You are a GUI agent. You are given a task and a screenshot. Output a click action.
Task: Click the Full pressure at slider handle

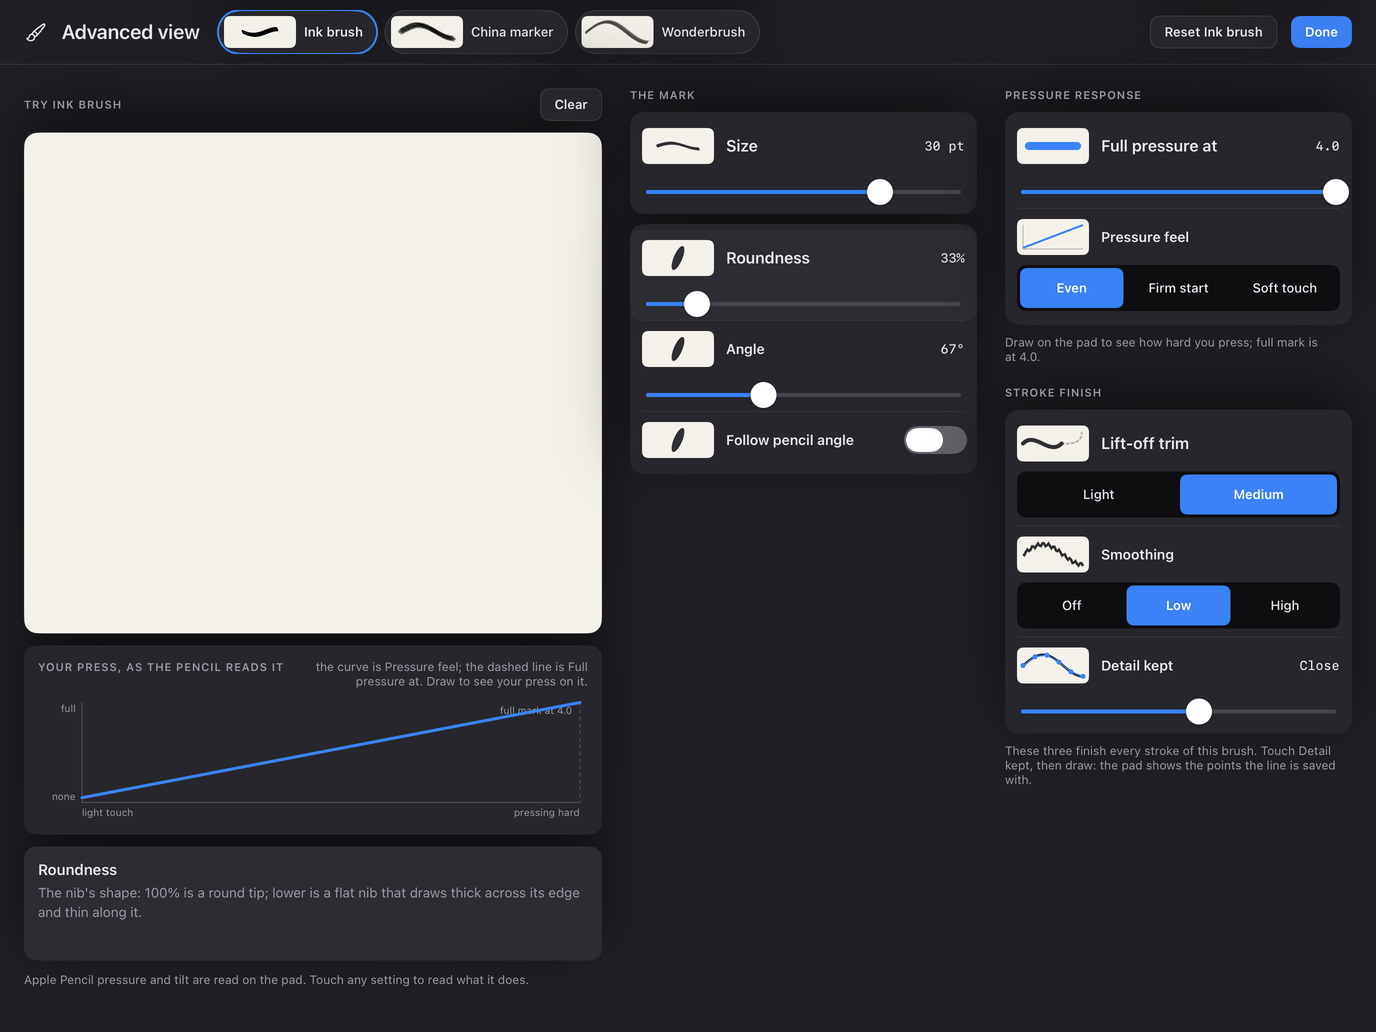tap(1336, 192)
